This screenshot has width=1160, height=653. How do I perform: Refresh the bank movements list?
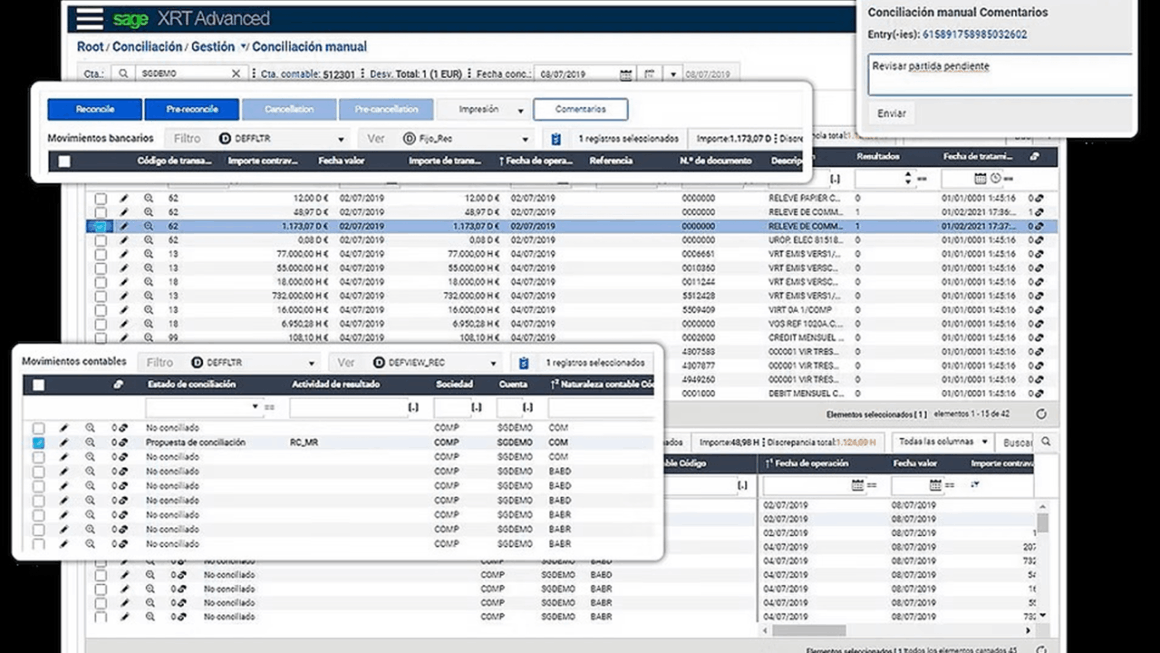pos(1041,414)
